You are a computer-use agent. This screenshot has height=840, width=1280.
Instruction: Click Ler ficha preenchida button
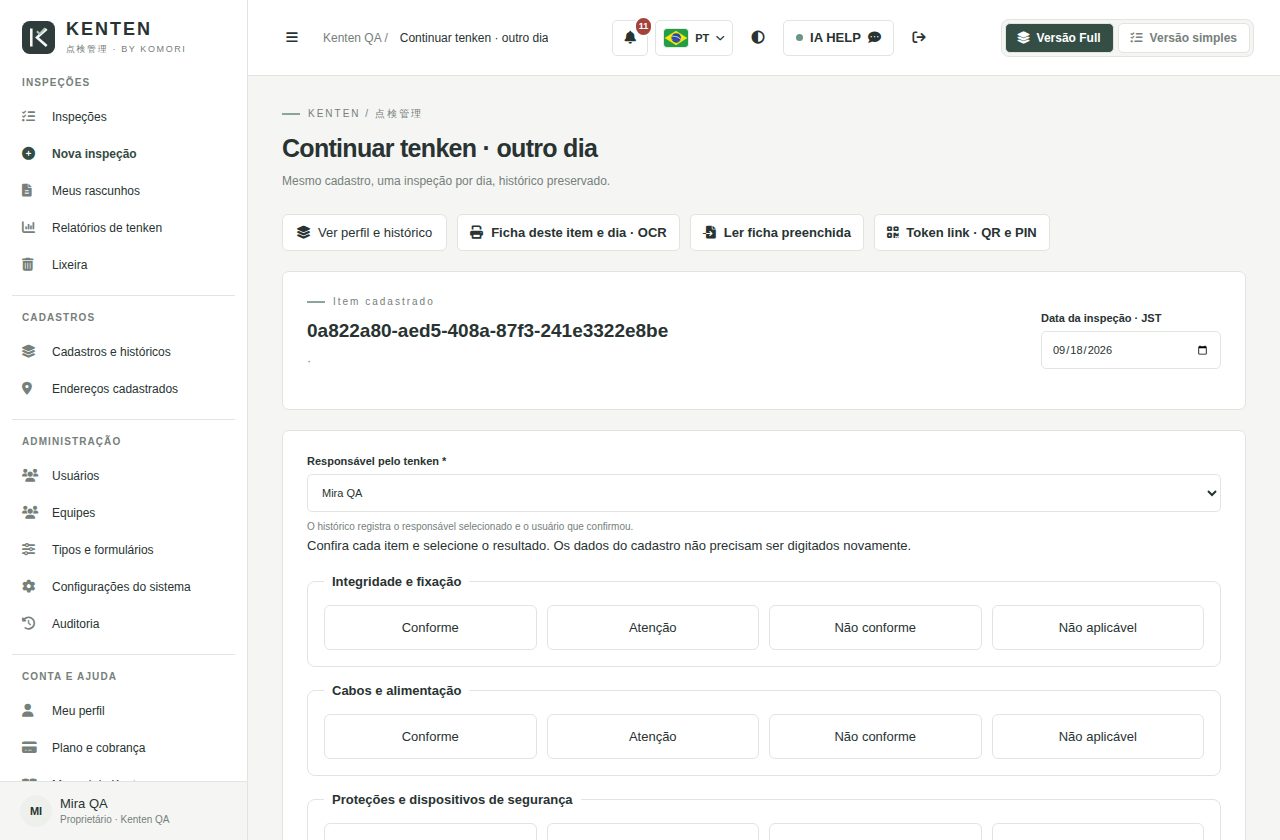pyautogui.click(x=777, y=232)
